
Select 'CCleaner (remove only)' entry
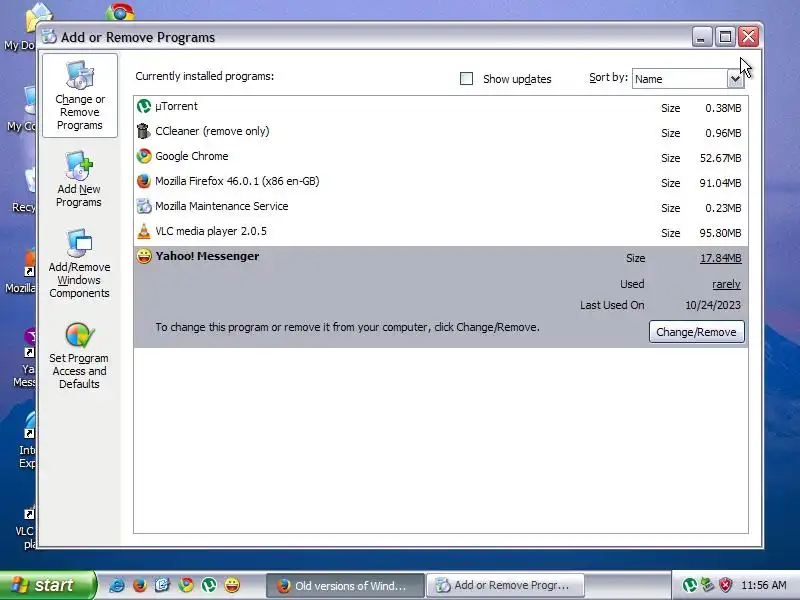212,131
